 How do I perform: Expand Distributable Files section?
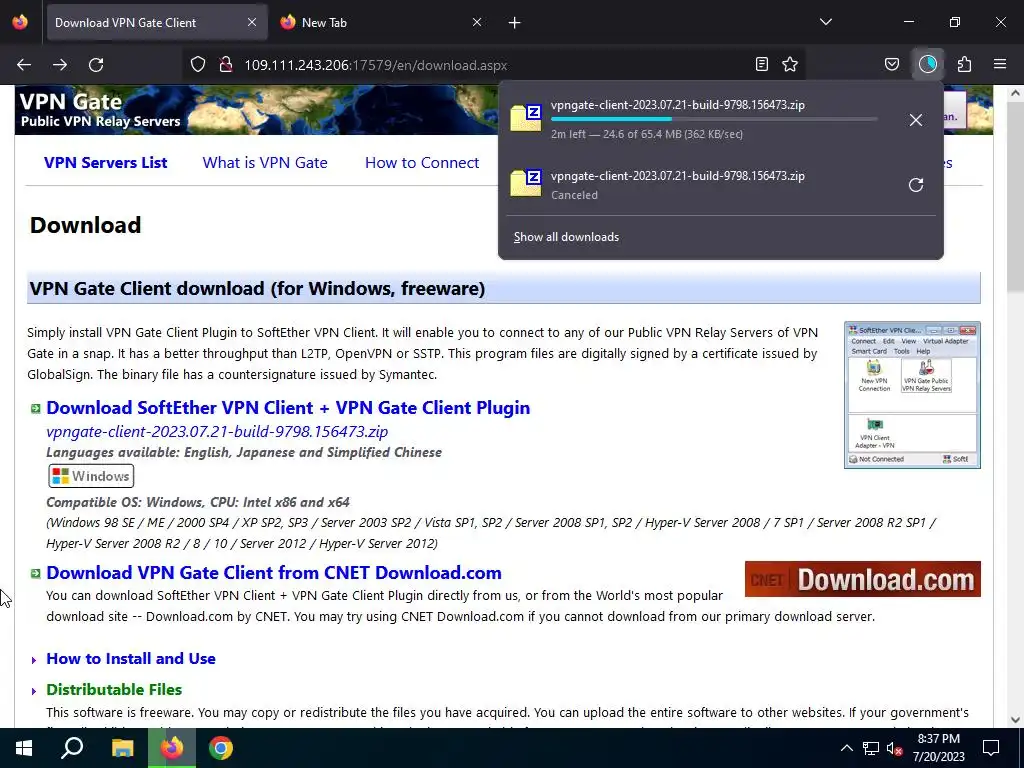tap(114, 690)
